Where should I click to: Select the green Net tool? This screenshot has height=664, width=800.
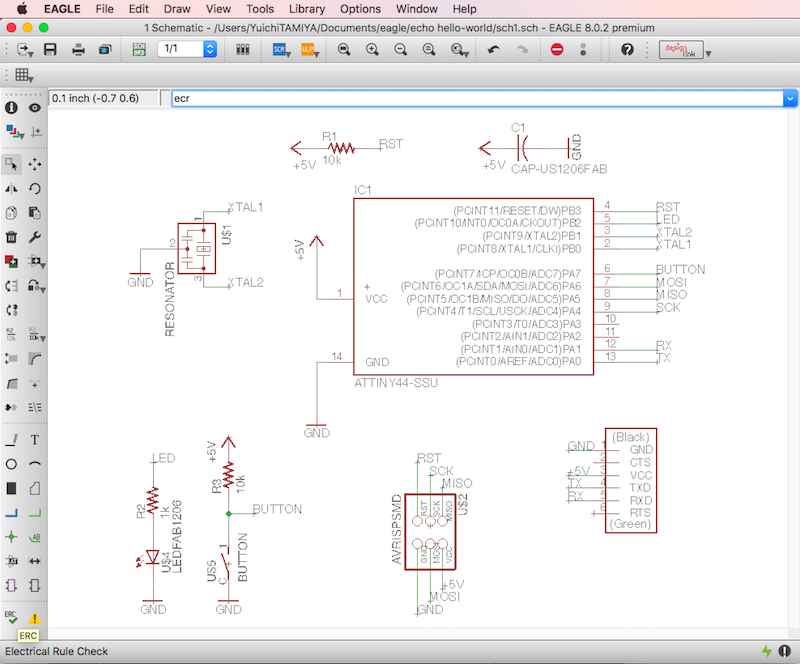pos(35,513)
